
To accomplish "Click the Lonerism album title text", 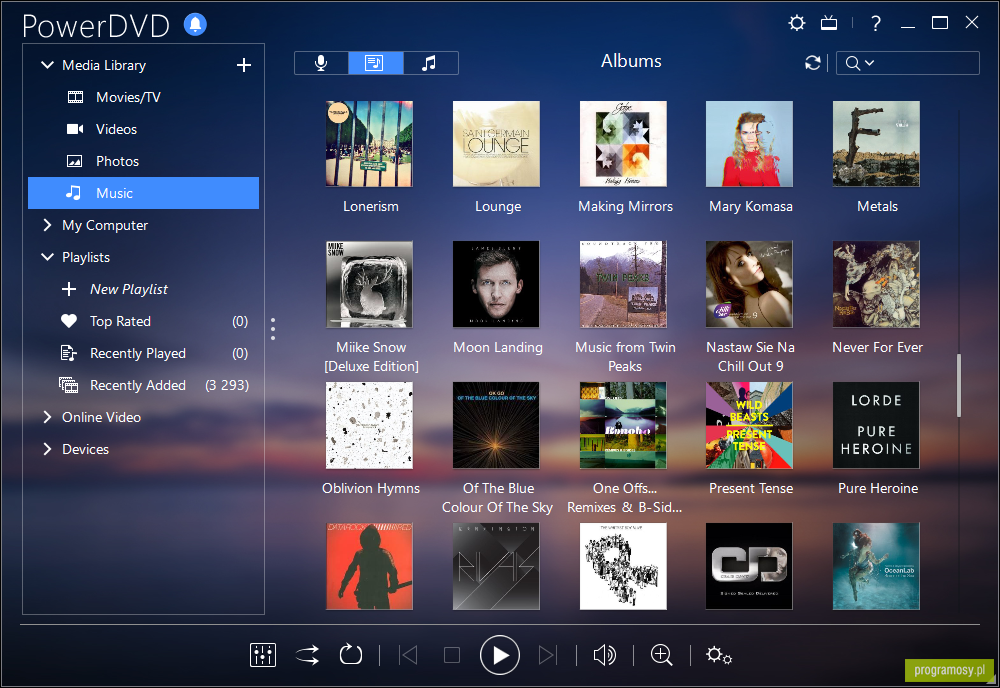I will pyautogui.click(x=371, y=207).
